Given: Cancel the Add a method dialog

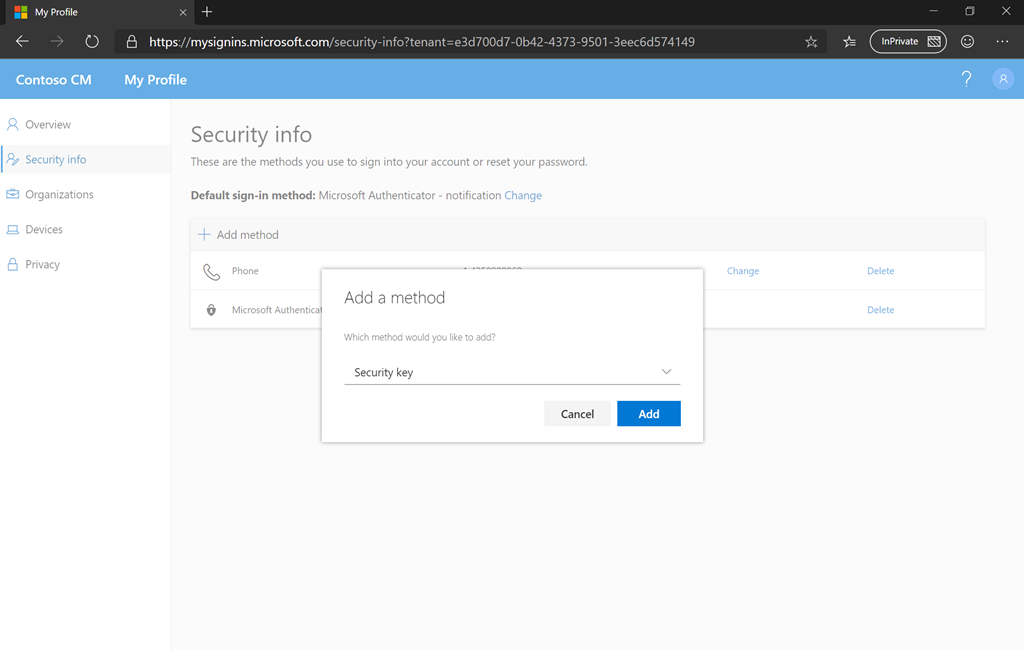Looking at the screenshot, I should pos(577,414).
